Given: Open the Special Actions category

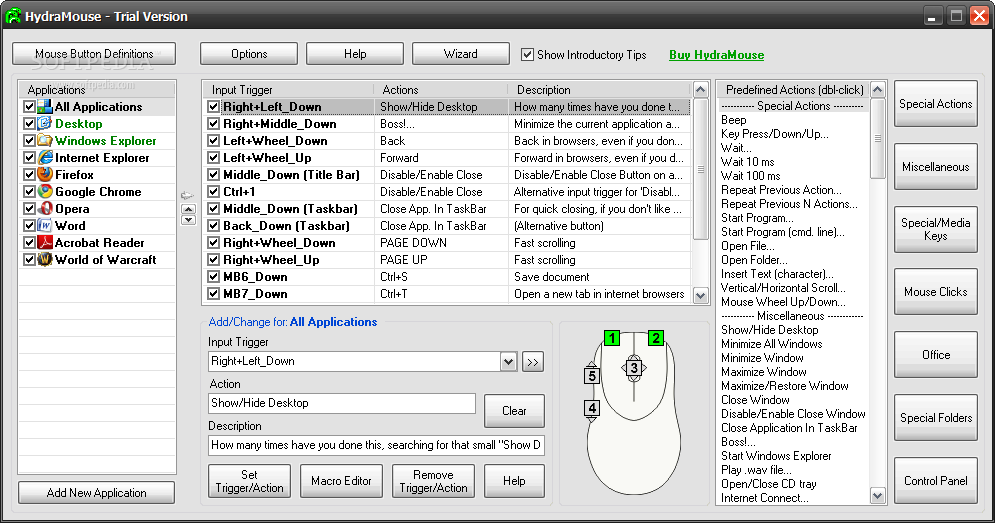Looking at the screenshot, I should pyautogui.click(x=935, y=103).
